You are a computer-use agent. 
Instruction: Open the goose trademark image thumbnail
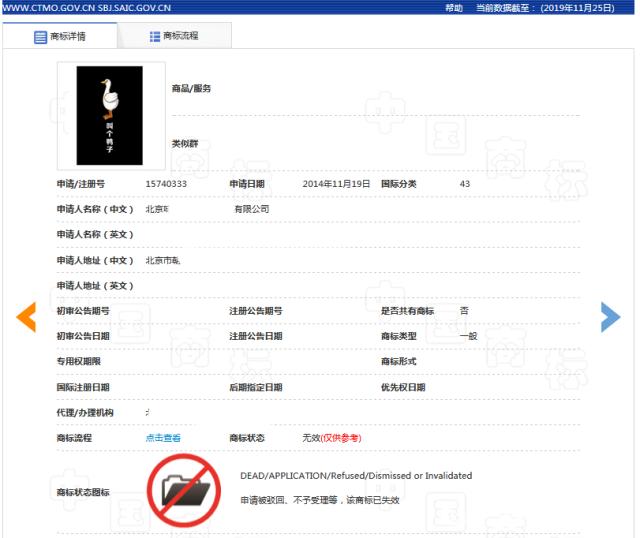point(110,116)
